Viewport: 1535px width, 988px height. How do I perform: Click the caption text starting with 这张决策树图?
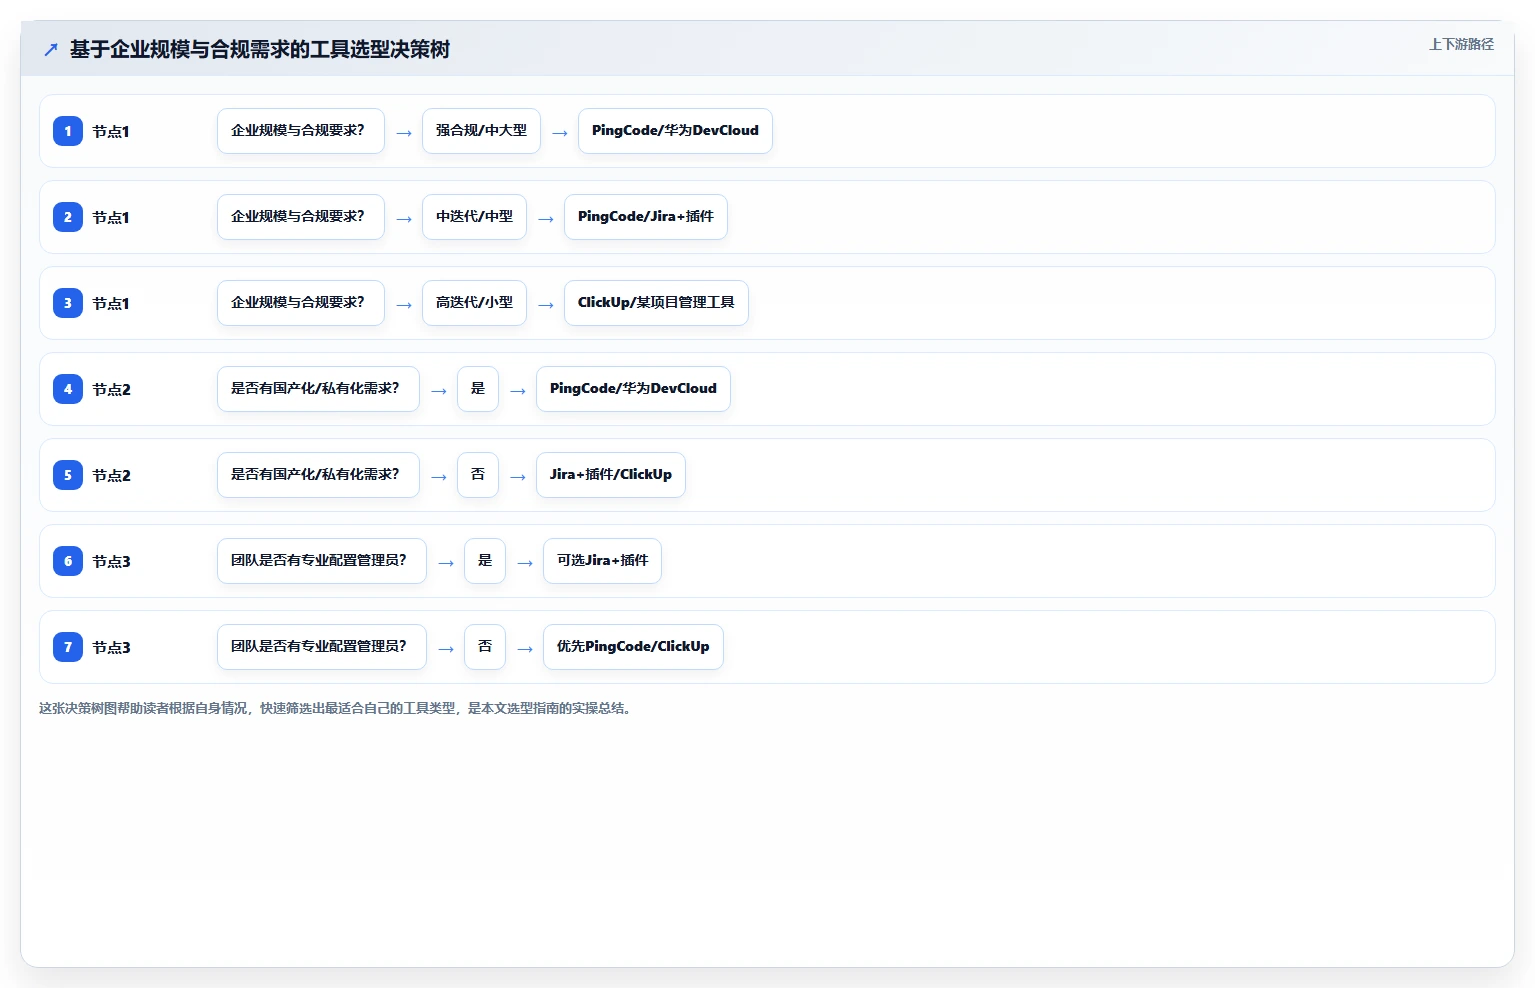tap(335, 708)
